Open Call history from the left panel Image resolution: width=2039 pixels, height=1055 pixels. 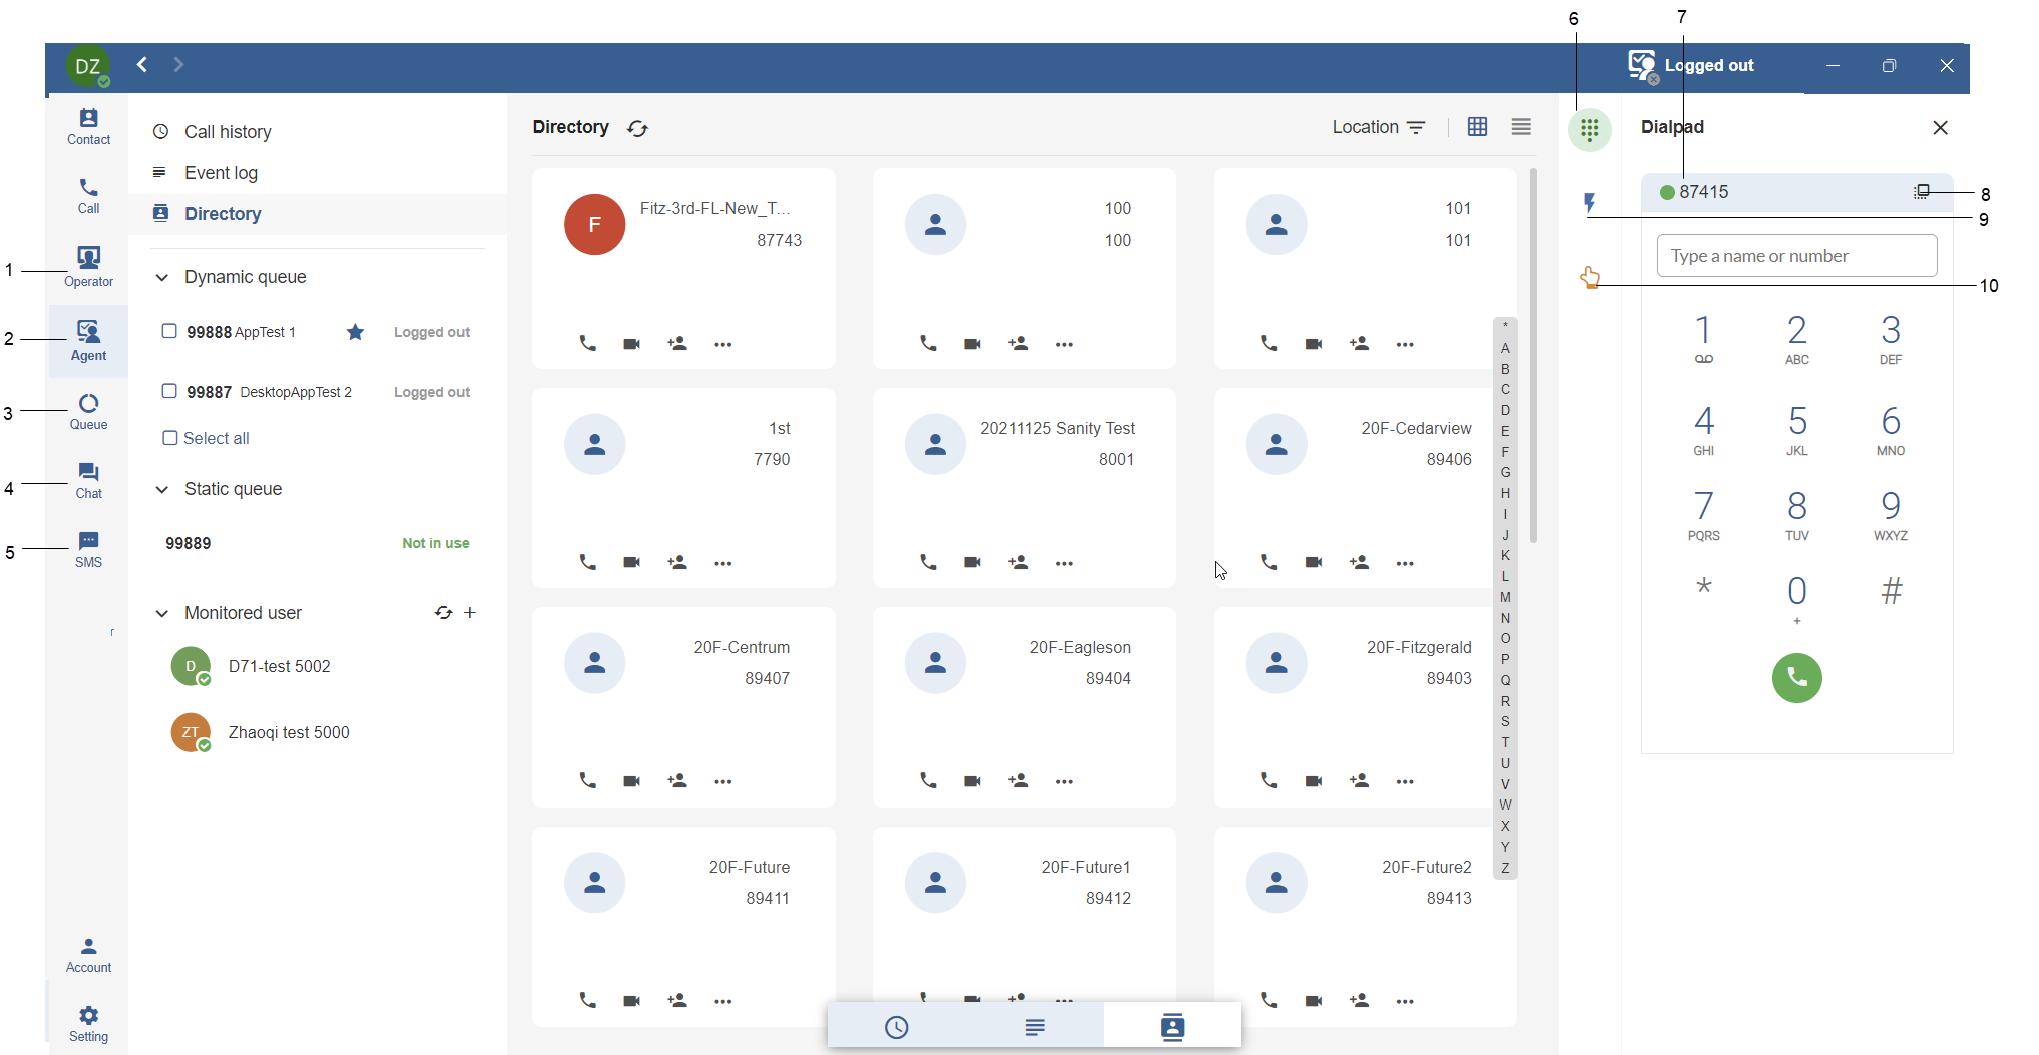[x=228, y=131]
